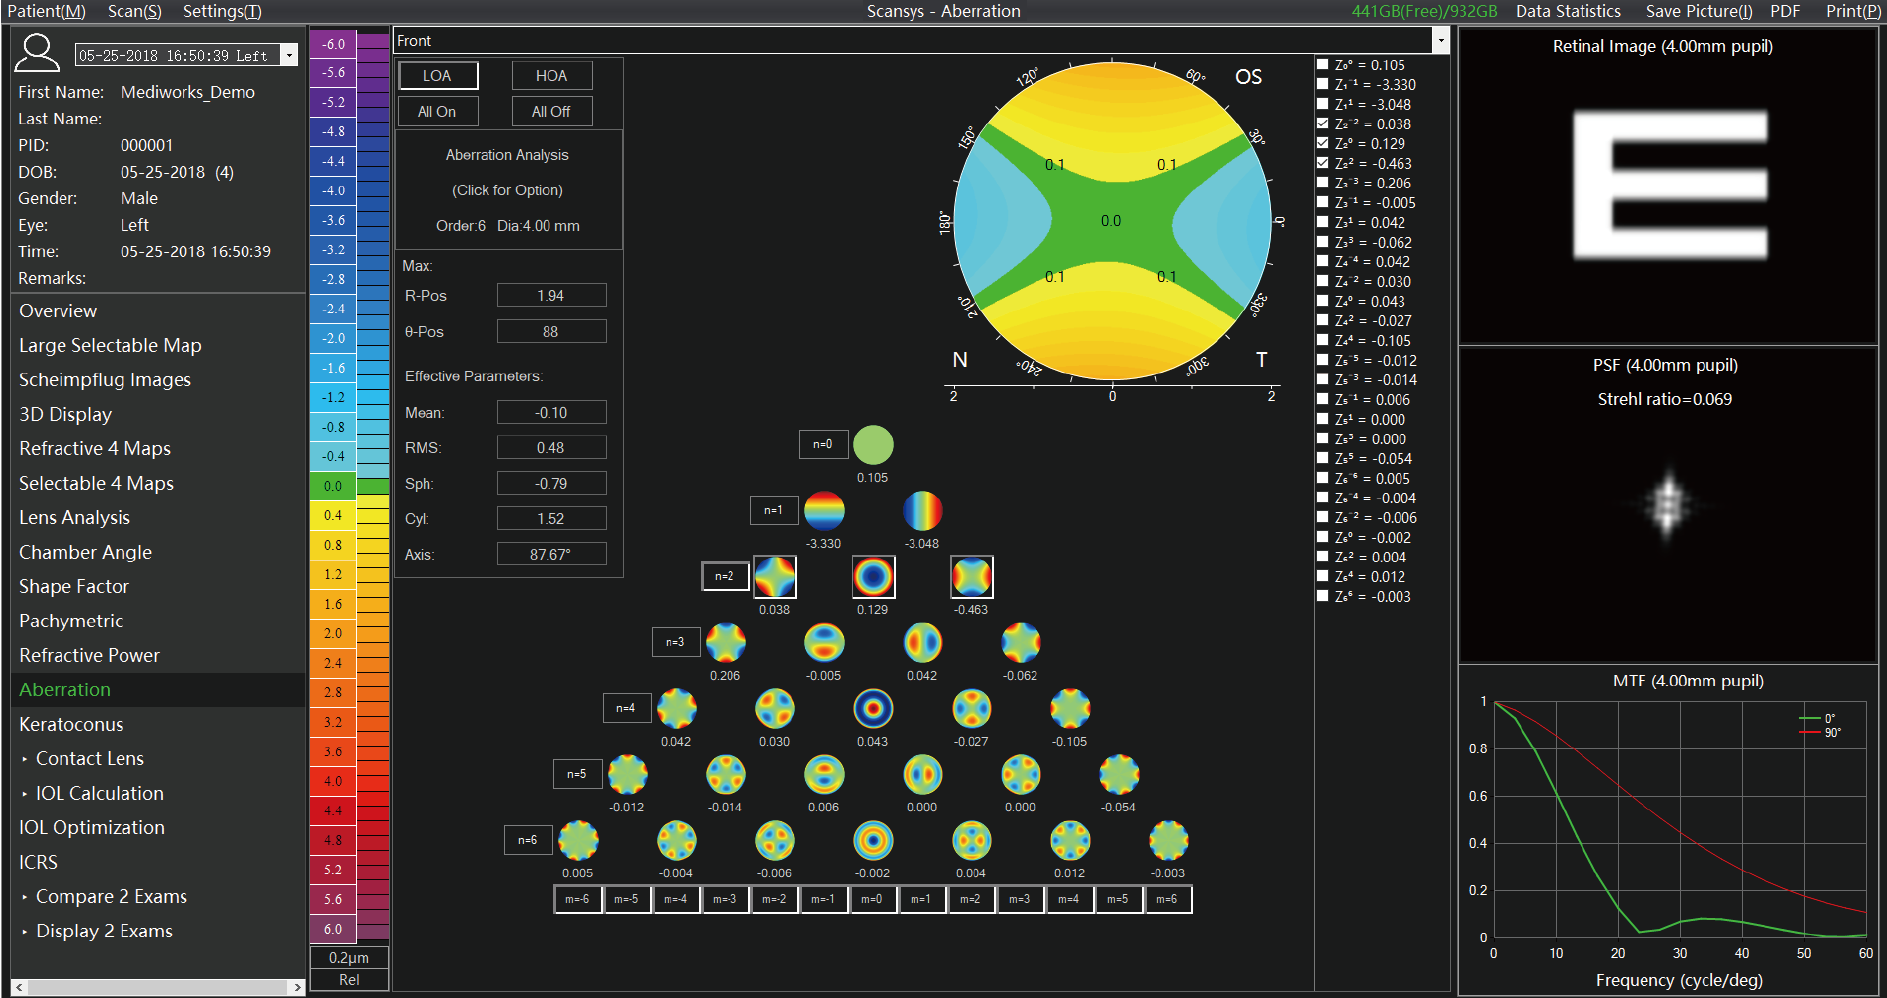Click the All On button
Image resolution: width=1887 pixels, height=998 pixels.
[x=438, y=111]
